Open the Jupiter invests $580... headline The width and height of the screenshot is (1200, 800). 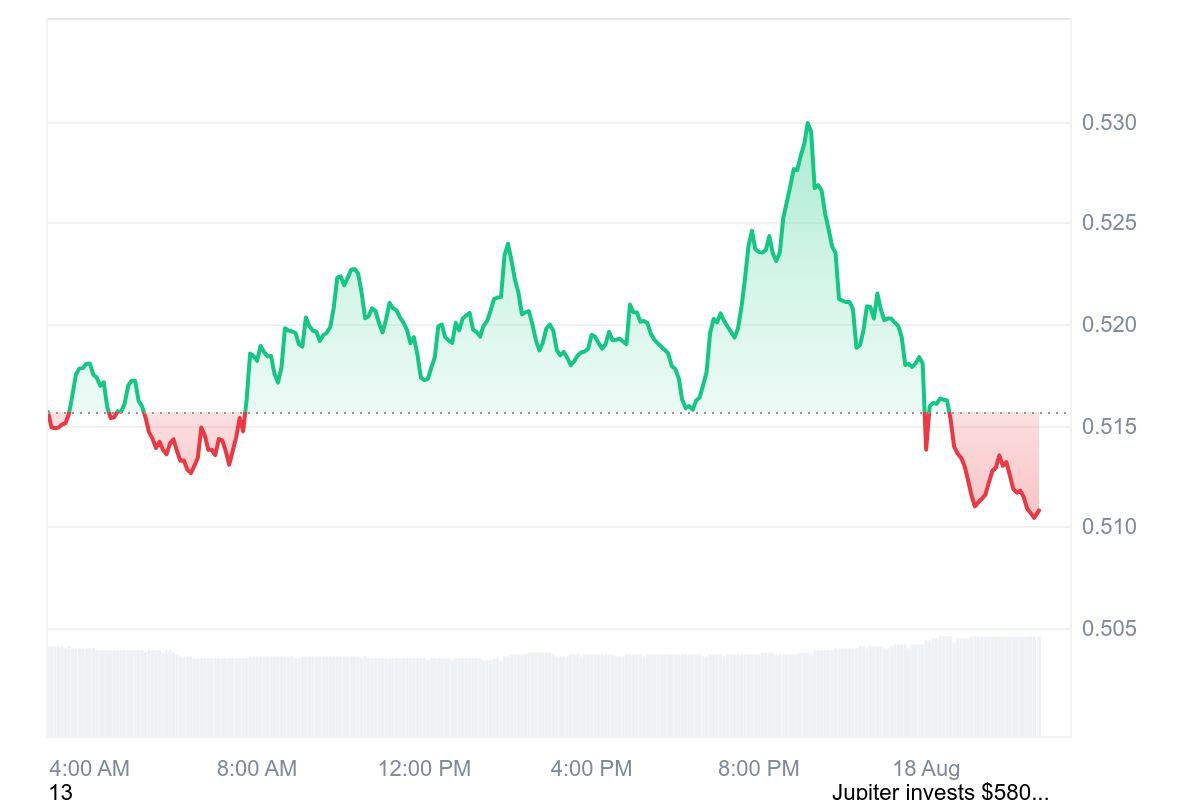940,792
